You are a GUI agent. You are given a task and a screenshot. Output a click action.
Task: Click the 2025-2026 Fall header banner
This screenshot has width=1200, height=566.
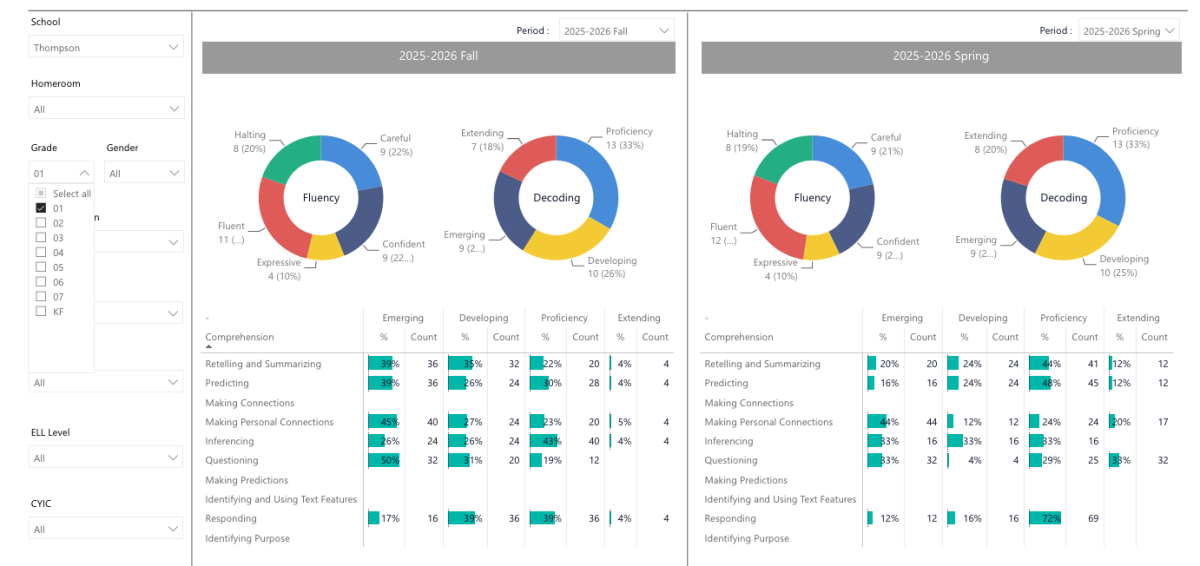click(439, 56)
